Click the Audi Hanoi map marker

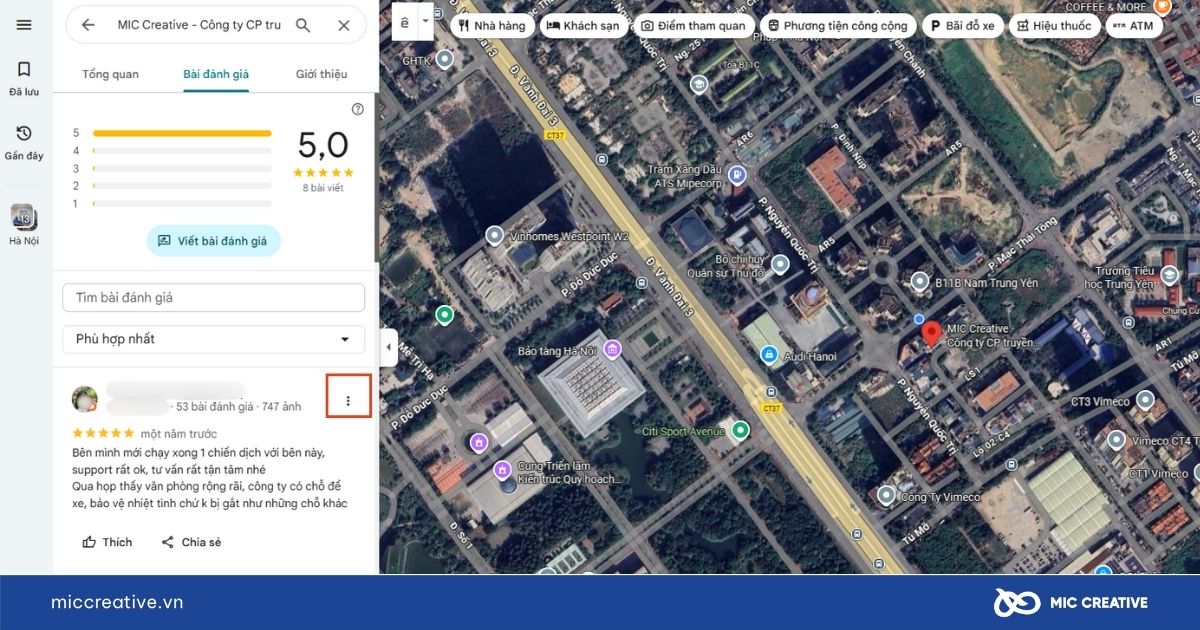[769, 355]
